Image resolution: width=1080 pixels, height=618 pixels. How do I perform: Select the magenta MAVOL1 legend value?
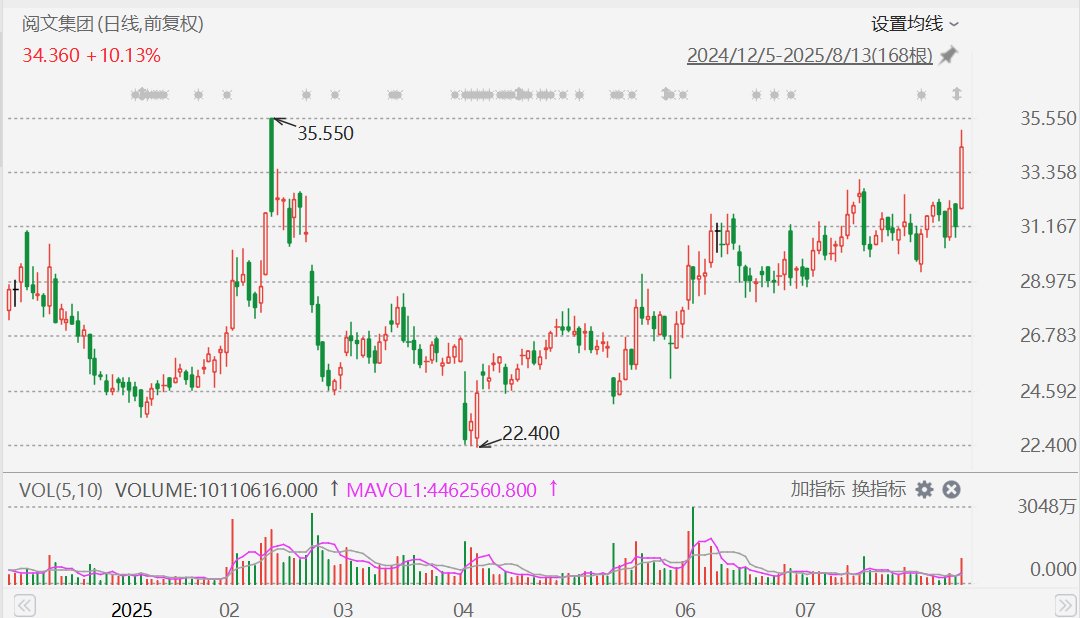pyautogui.click(x=441, y=490)
